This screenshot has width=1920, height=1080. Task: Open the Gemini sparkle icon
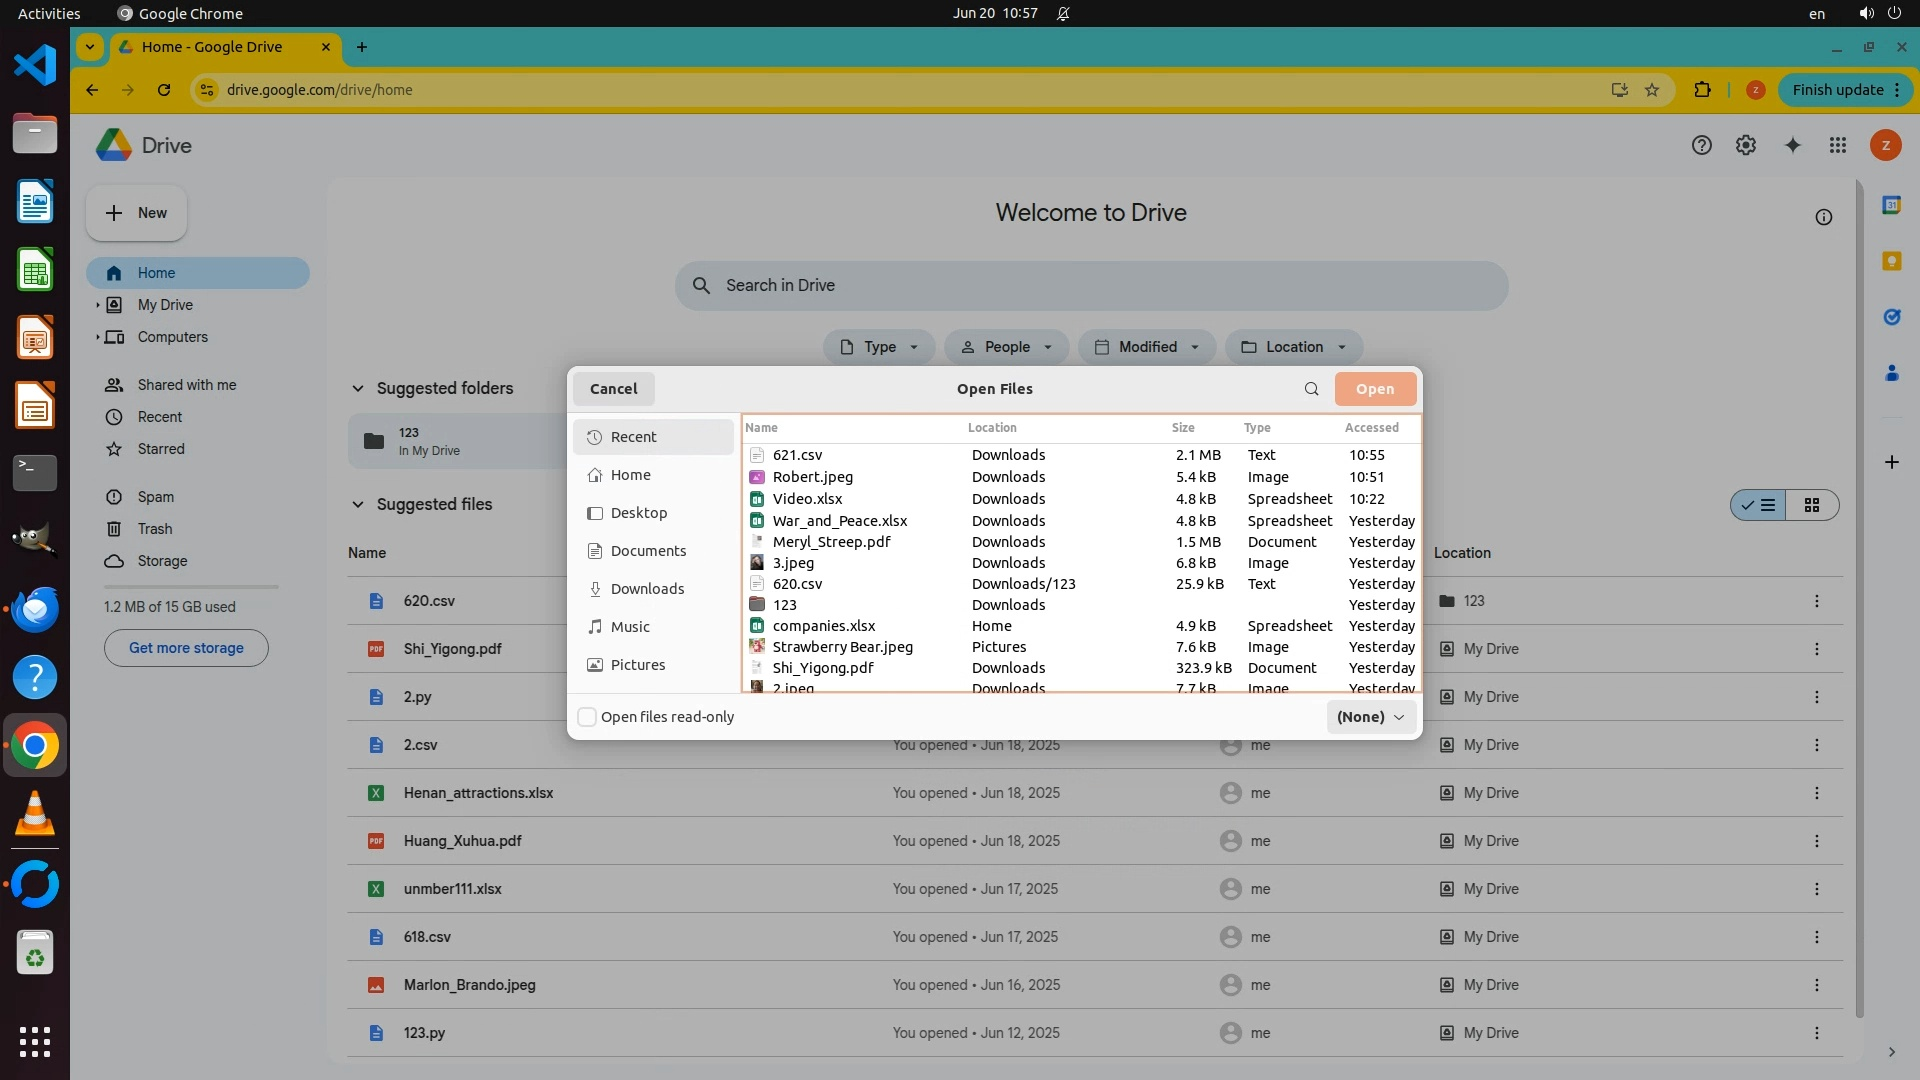point(1792,146)
